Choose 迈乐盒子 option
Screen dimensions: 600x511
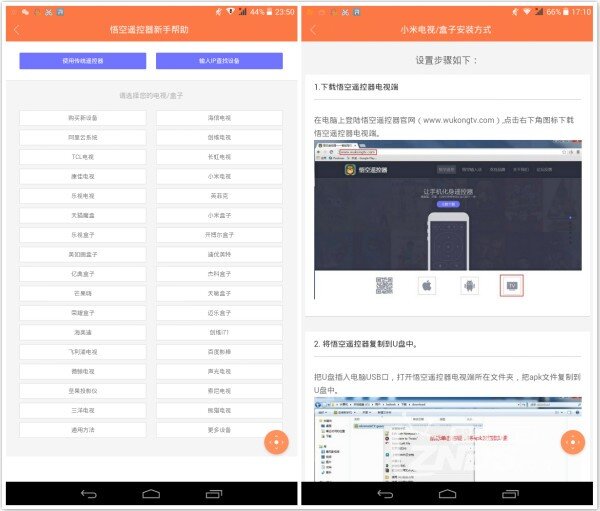[219, 313]
